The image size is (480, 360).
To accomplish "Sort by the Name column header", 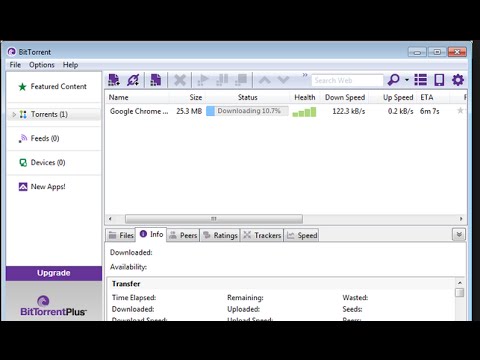I will point(137,97).
